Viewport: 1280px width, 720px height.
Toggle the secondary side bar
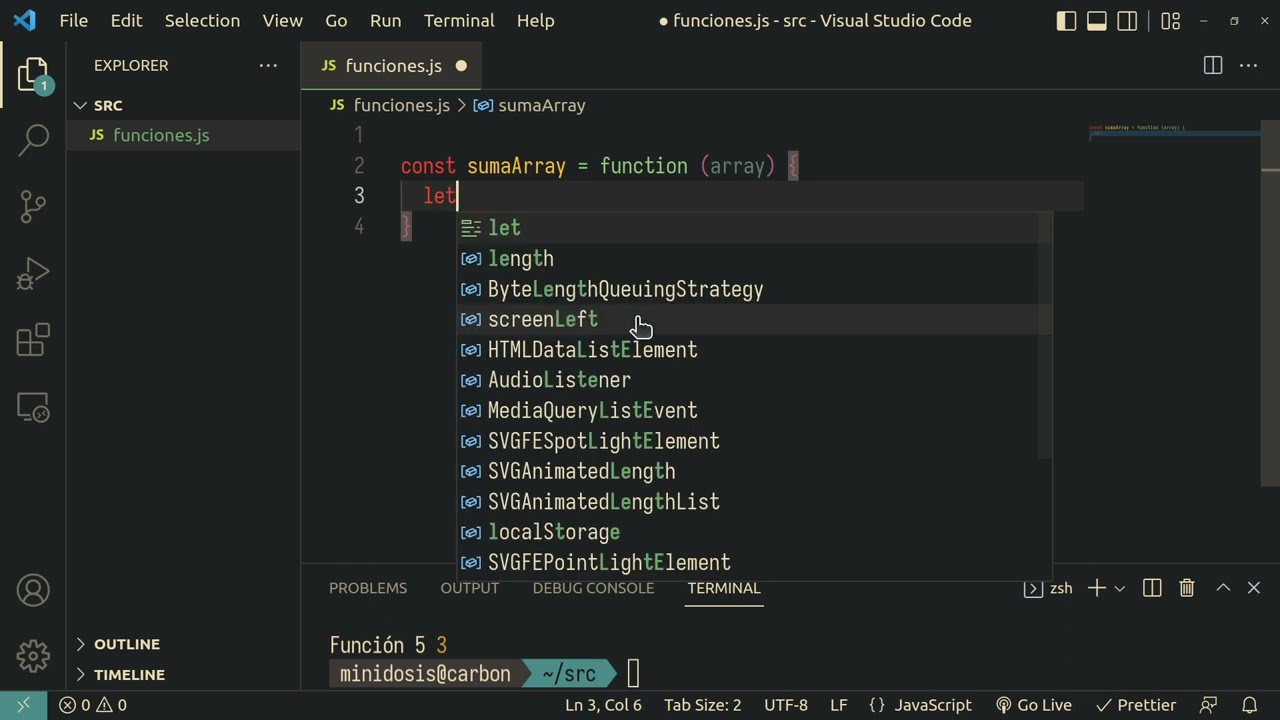[x=1127, y=21]
